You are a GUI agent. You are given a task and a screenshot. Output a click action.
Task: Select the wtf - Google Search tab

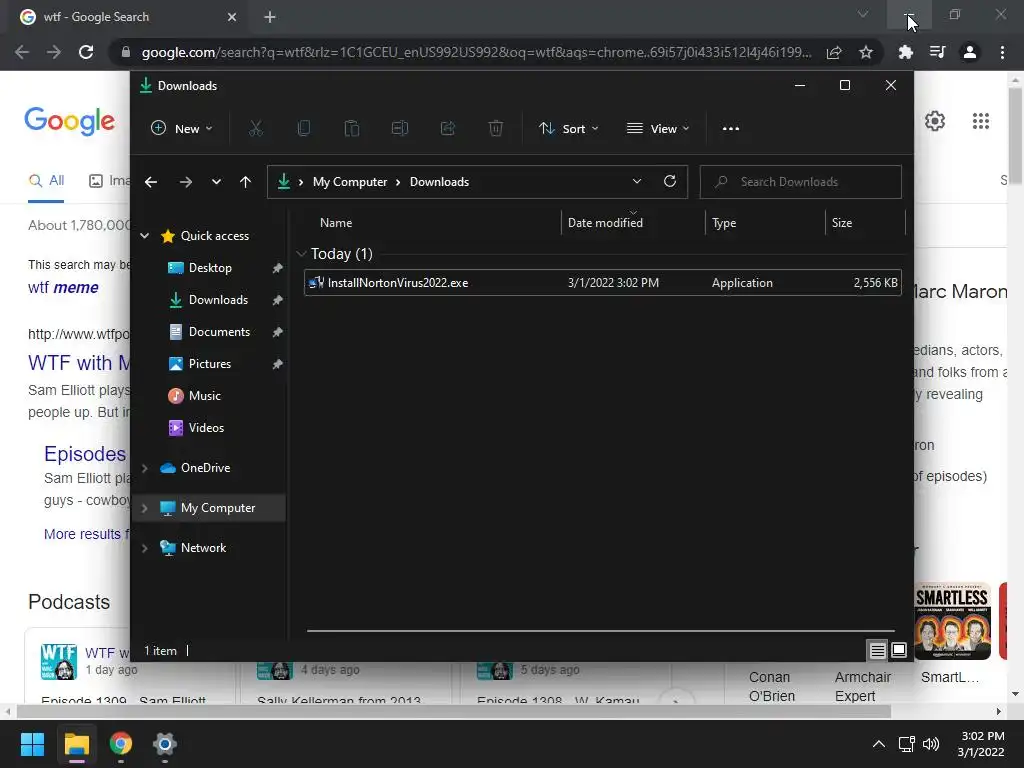[127, 17]
